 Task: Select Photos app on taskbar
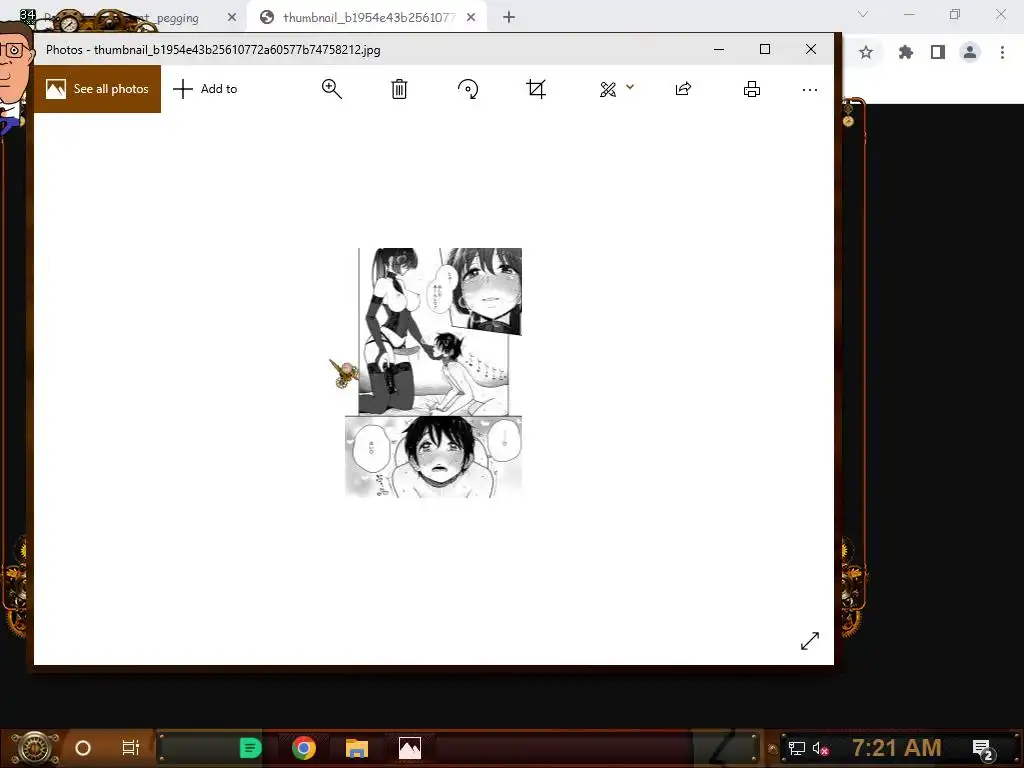coord(410,748)
